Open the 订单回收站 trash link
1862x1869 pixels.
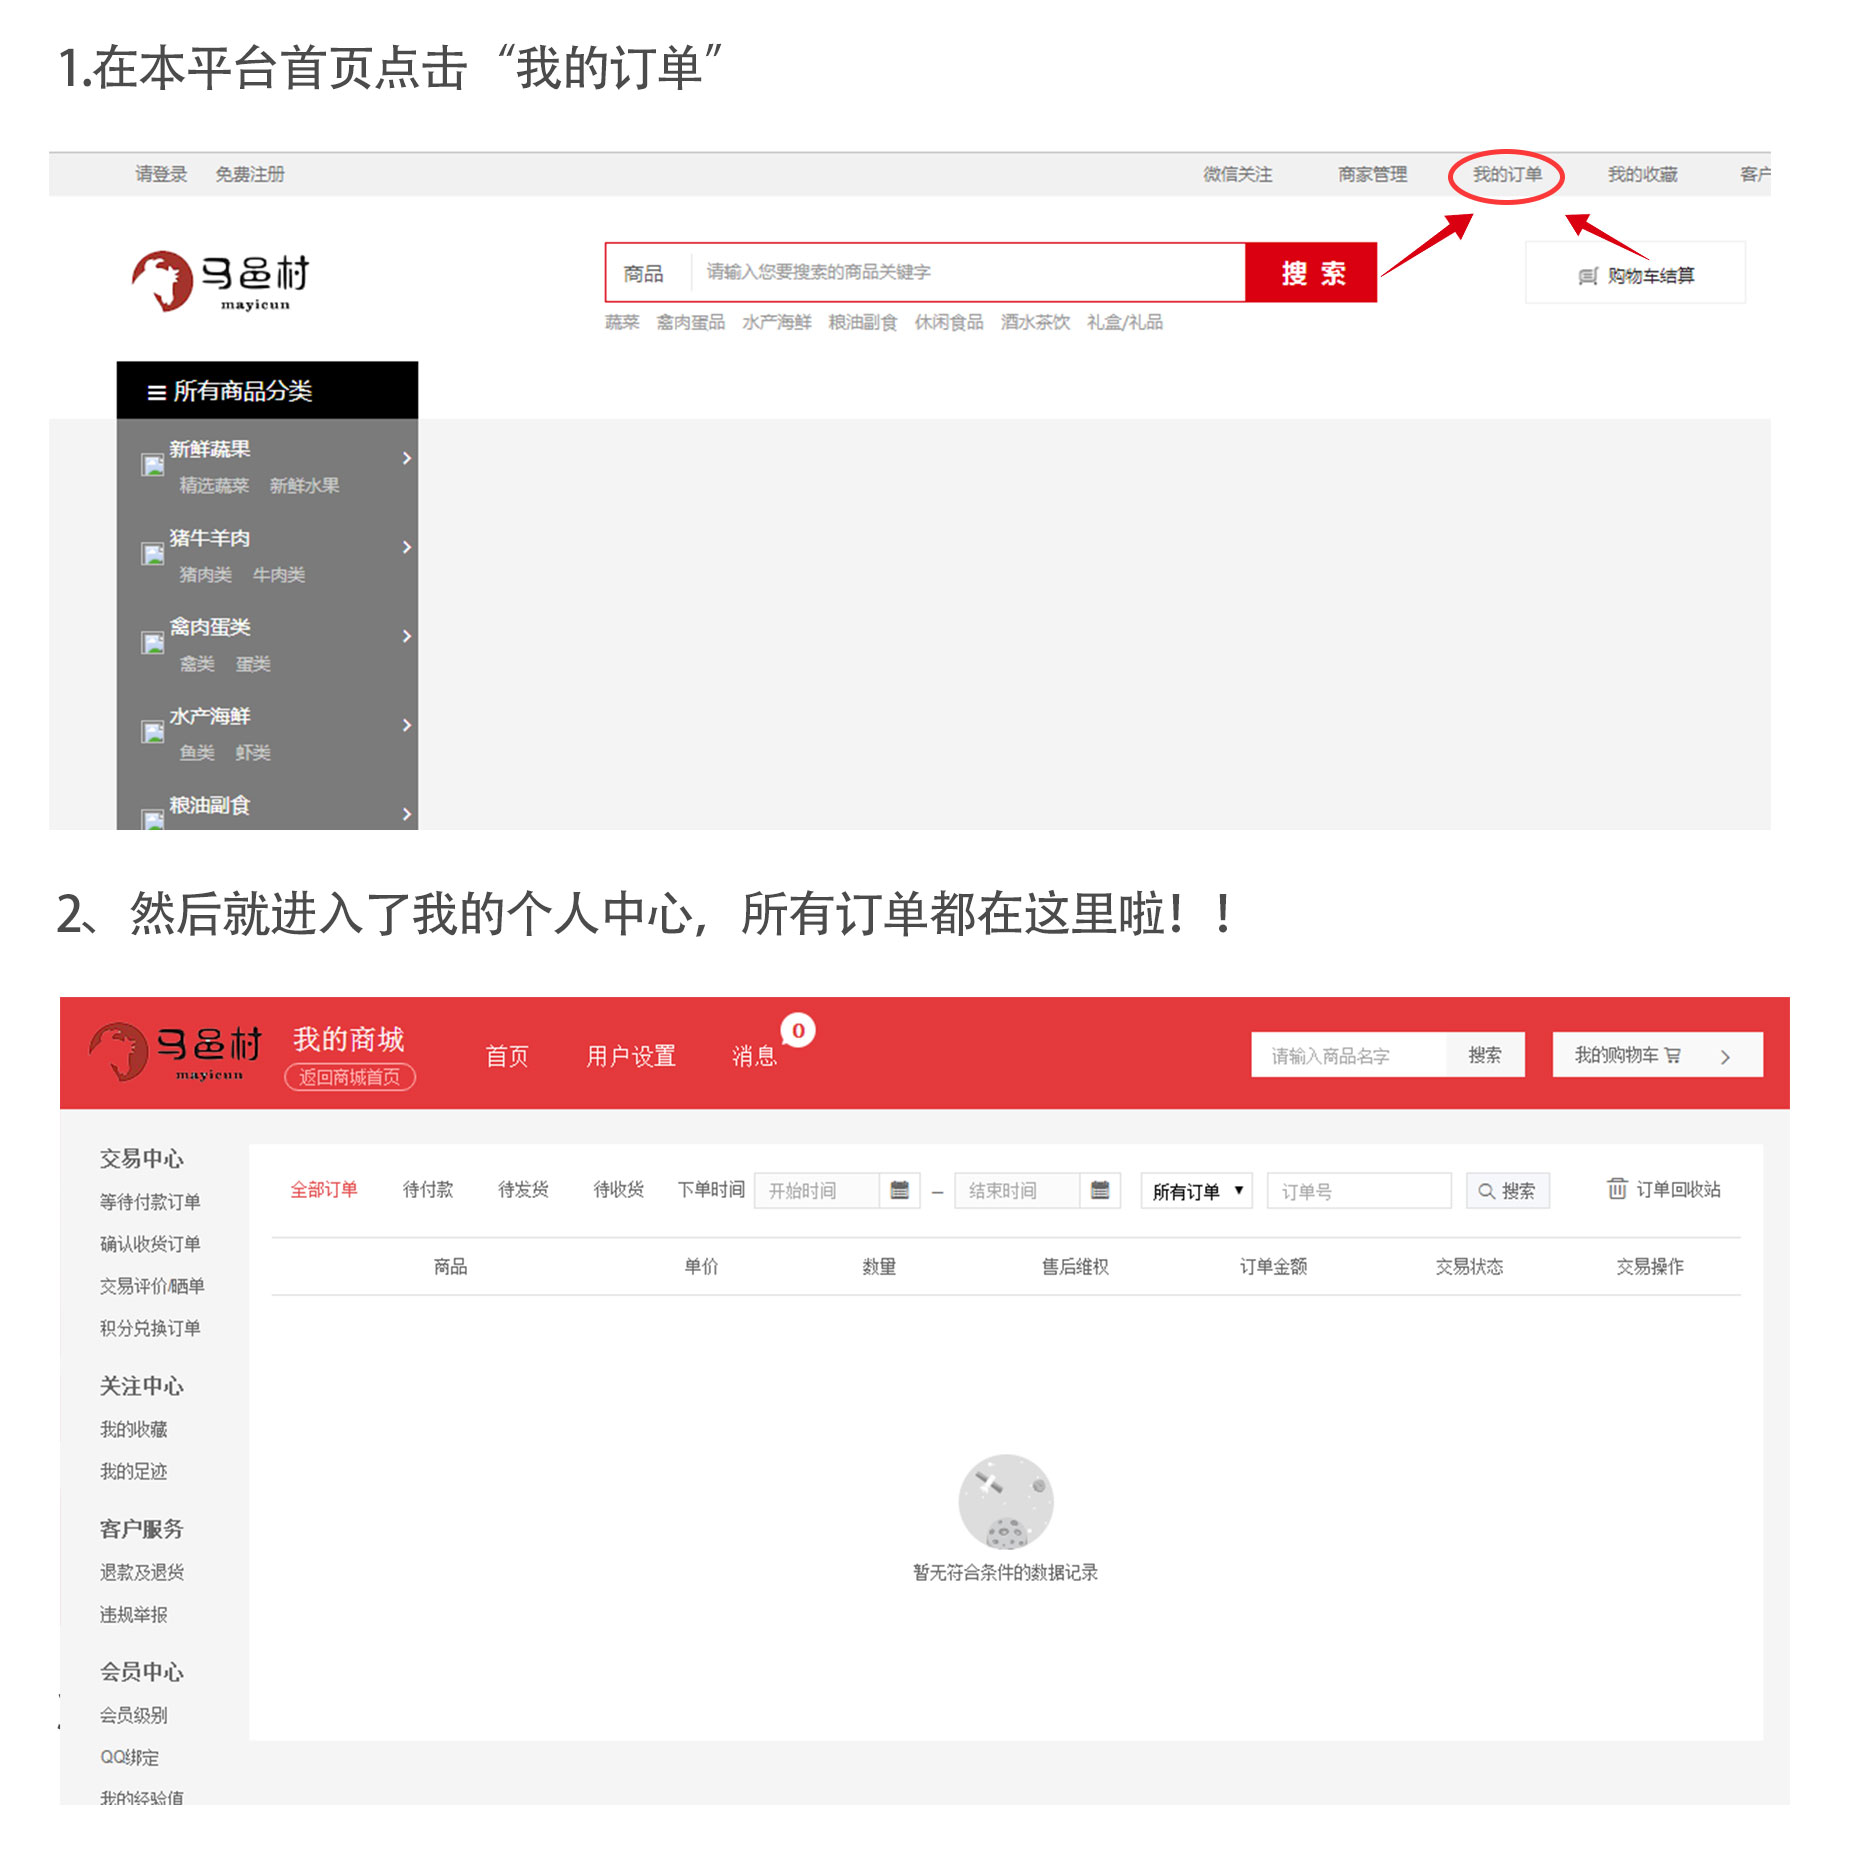click(1663, 1189)
